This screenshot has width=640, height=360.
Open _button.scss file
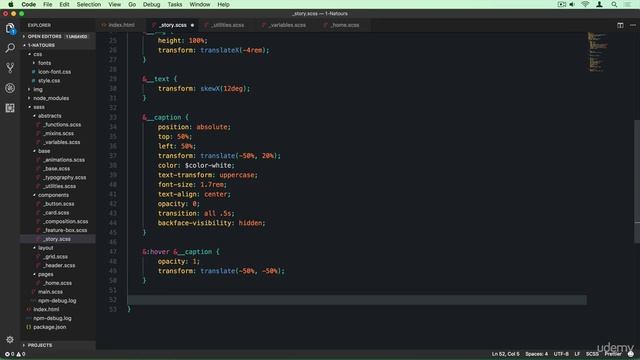58,204
